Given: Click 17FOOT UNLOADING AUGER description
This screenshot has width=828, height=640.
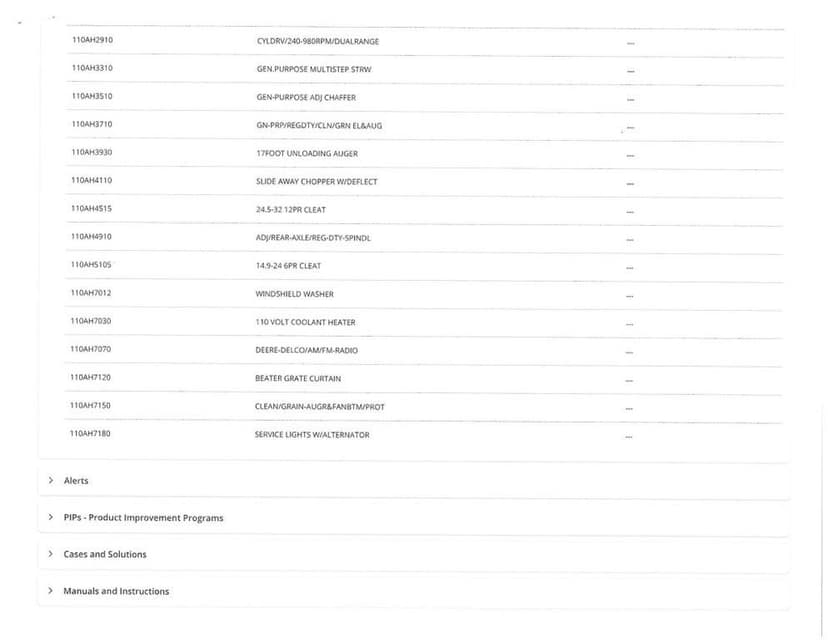Looking at the screenshot, I should [307, 154].
